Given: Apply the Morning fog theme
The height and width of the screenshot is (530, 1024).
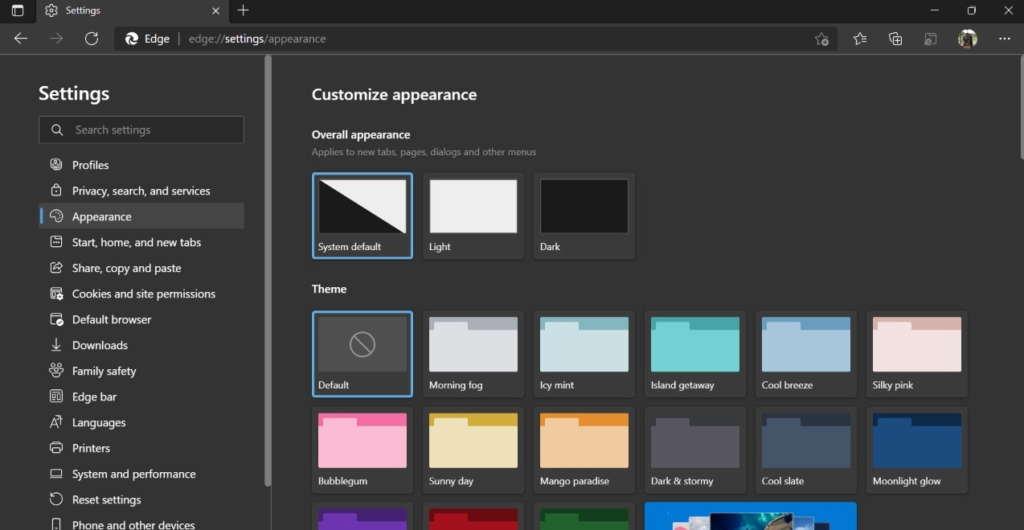Looking at the screenshot, I should (x=473, y=354).
